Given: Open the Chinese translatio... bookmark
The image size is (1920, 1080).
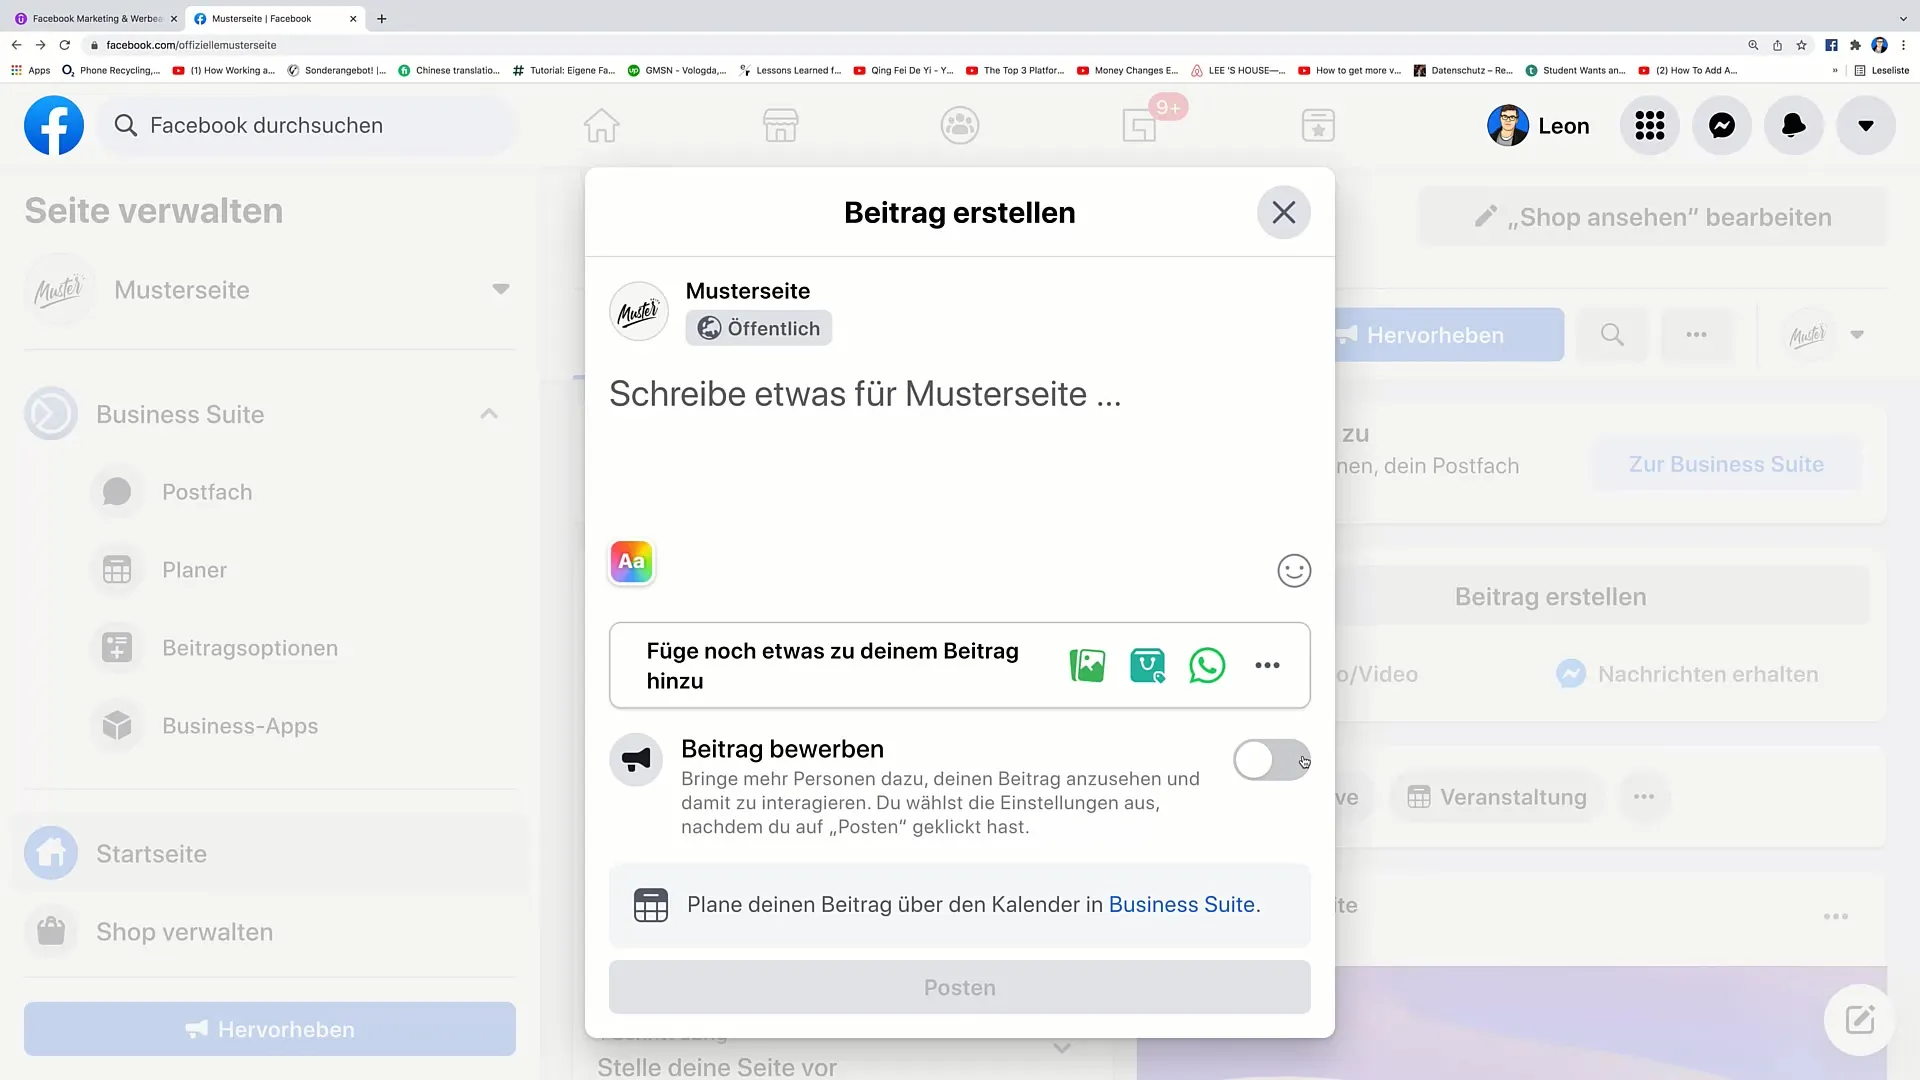Looking at the screenshot, I should 449,70.
